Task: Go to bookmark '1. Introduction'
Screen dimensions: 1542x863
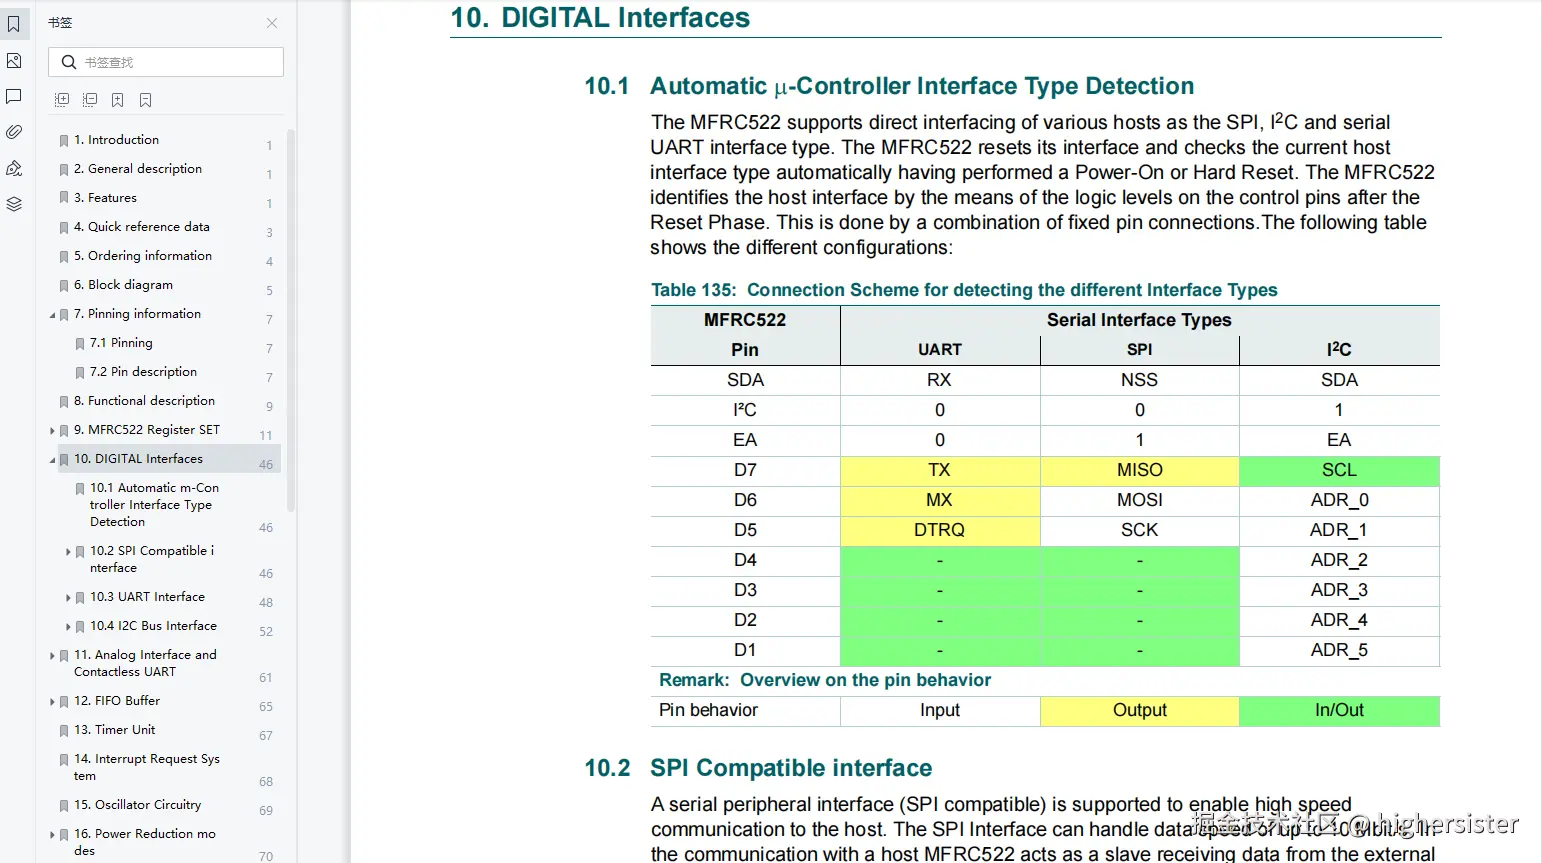Action: point(116,140)
